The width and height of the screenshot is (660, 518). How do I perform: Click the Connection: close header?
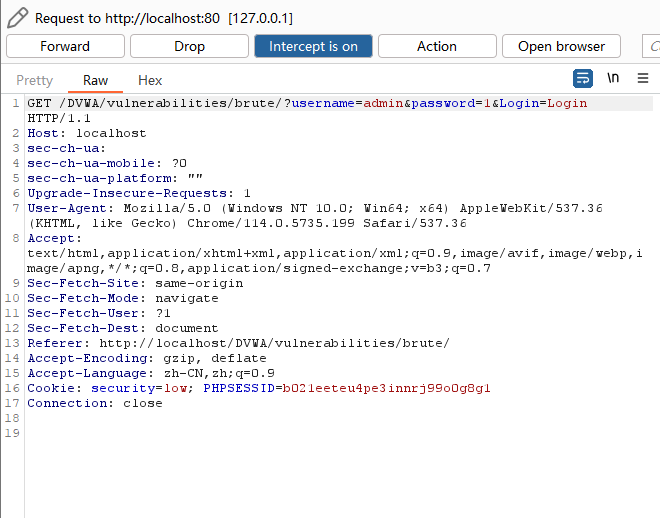click(95, 403)
